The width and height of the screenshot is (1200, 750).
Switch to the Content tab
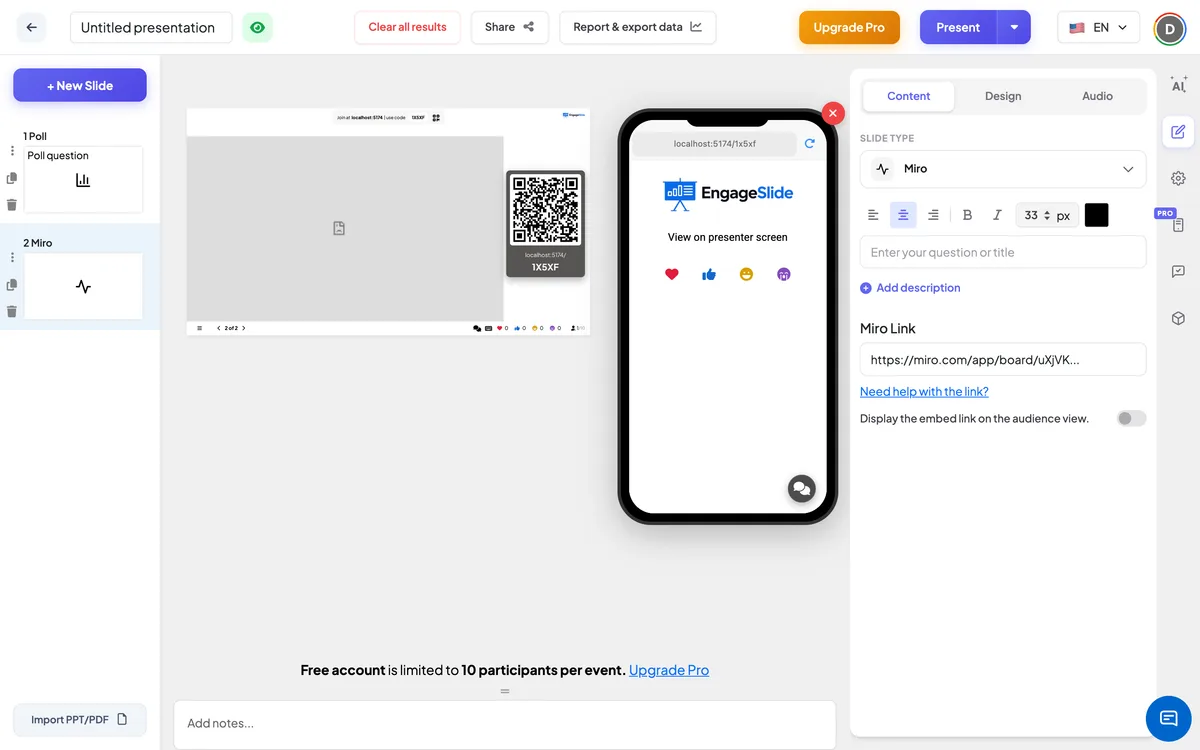[x=908, y=96]
